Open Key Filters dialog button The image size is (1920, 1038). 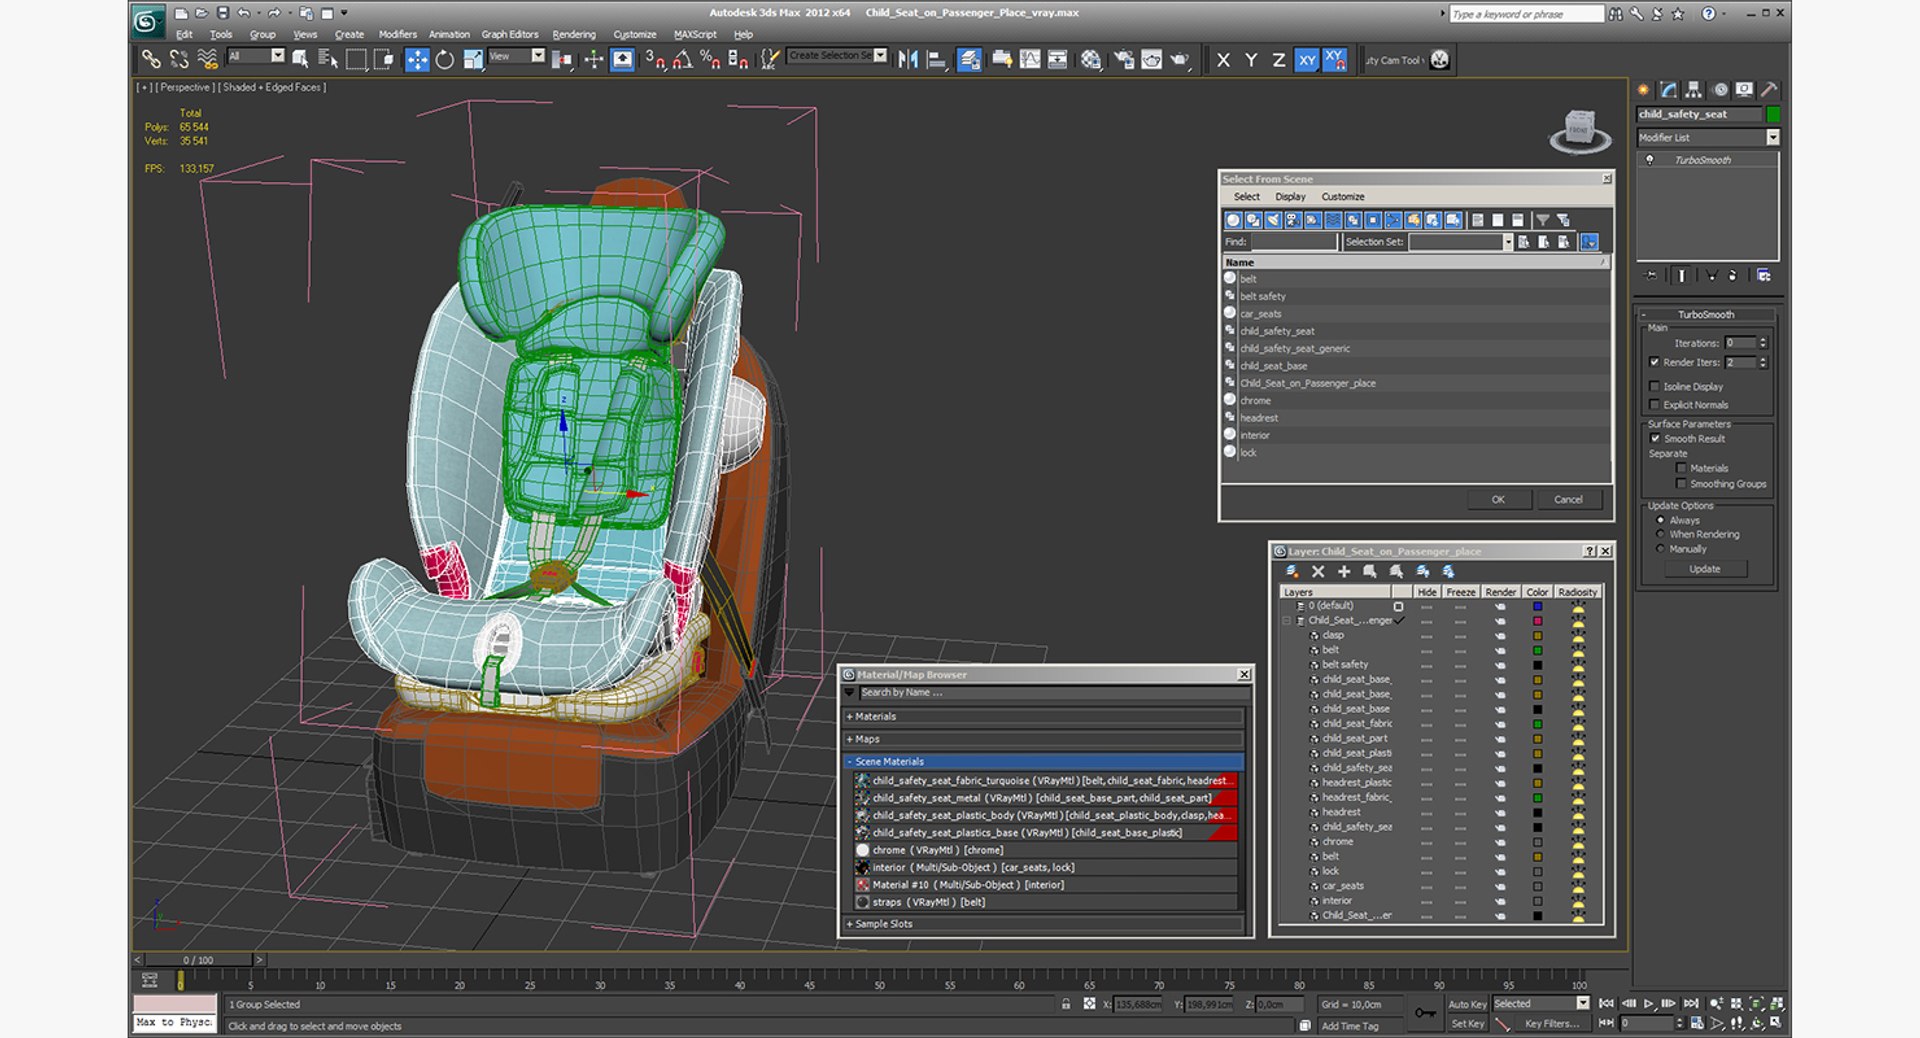click(x=1552, y=1024)
